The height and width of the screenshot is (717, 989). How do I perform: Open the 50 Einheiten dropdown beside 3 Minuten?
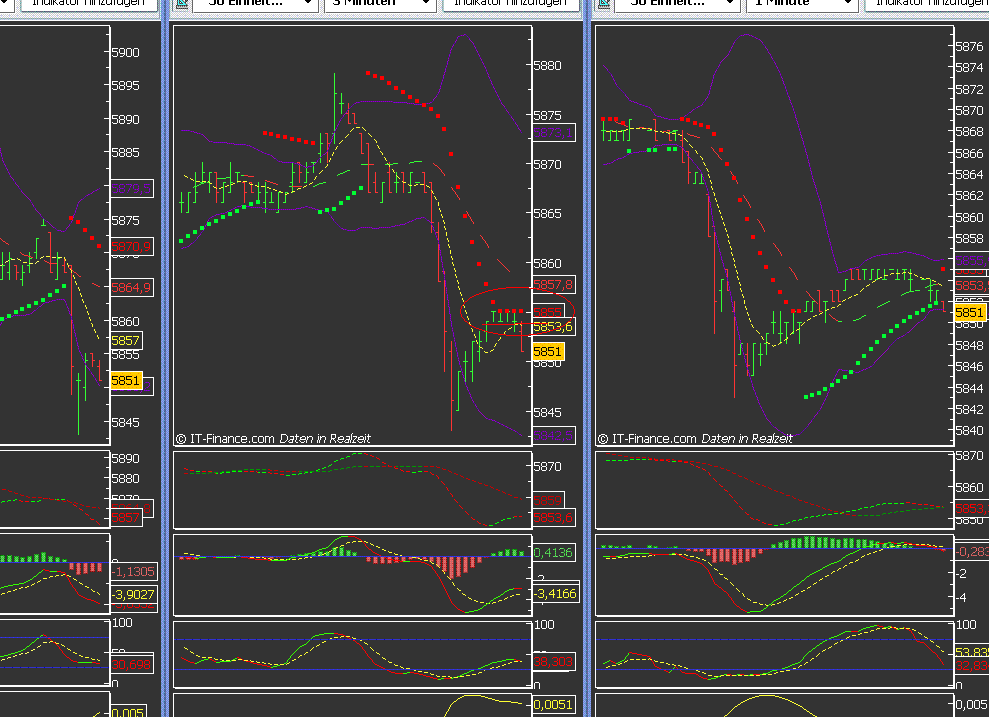[255, 3]
